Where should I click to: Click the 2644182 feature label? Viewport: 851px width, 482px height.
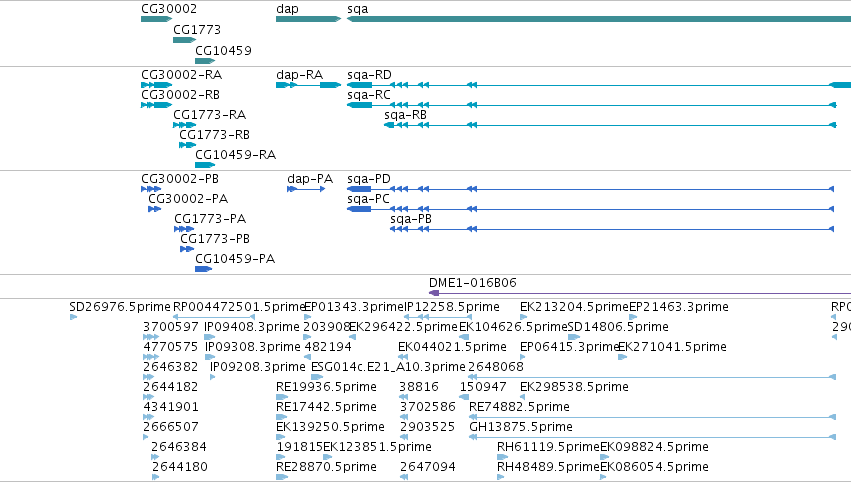pyautogui.click(x=170, y=387)
